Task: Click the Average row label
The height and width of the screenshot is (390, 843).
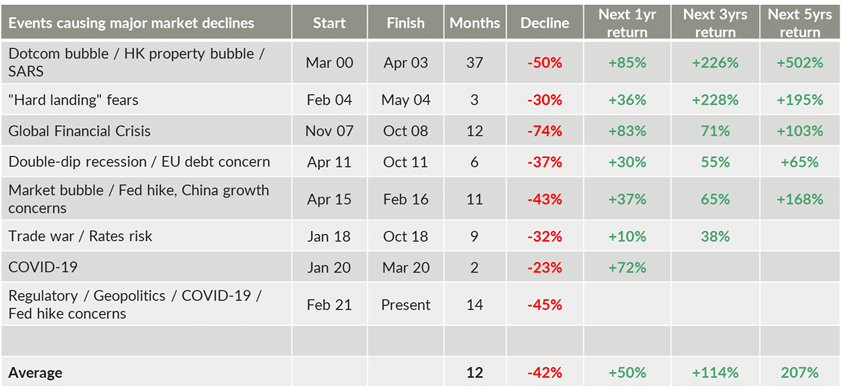Action: click(35, 372)
